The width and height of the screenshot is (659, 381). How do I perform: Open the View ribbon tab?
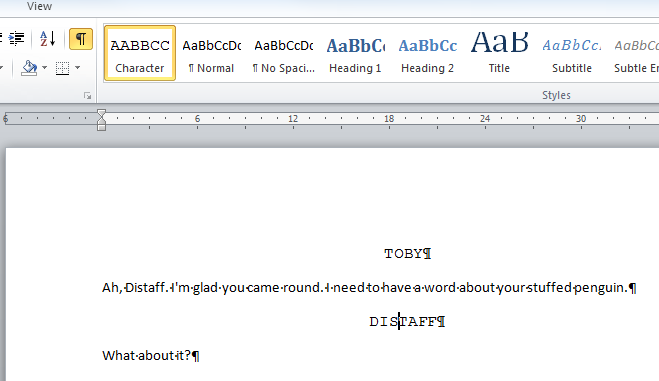click(x=39, y=6)
